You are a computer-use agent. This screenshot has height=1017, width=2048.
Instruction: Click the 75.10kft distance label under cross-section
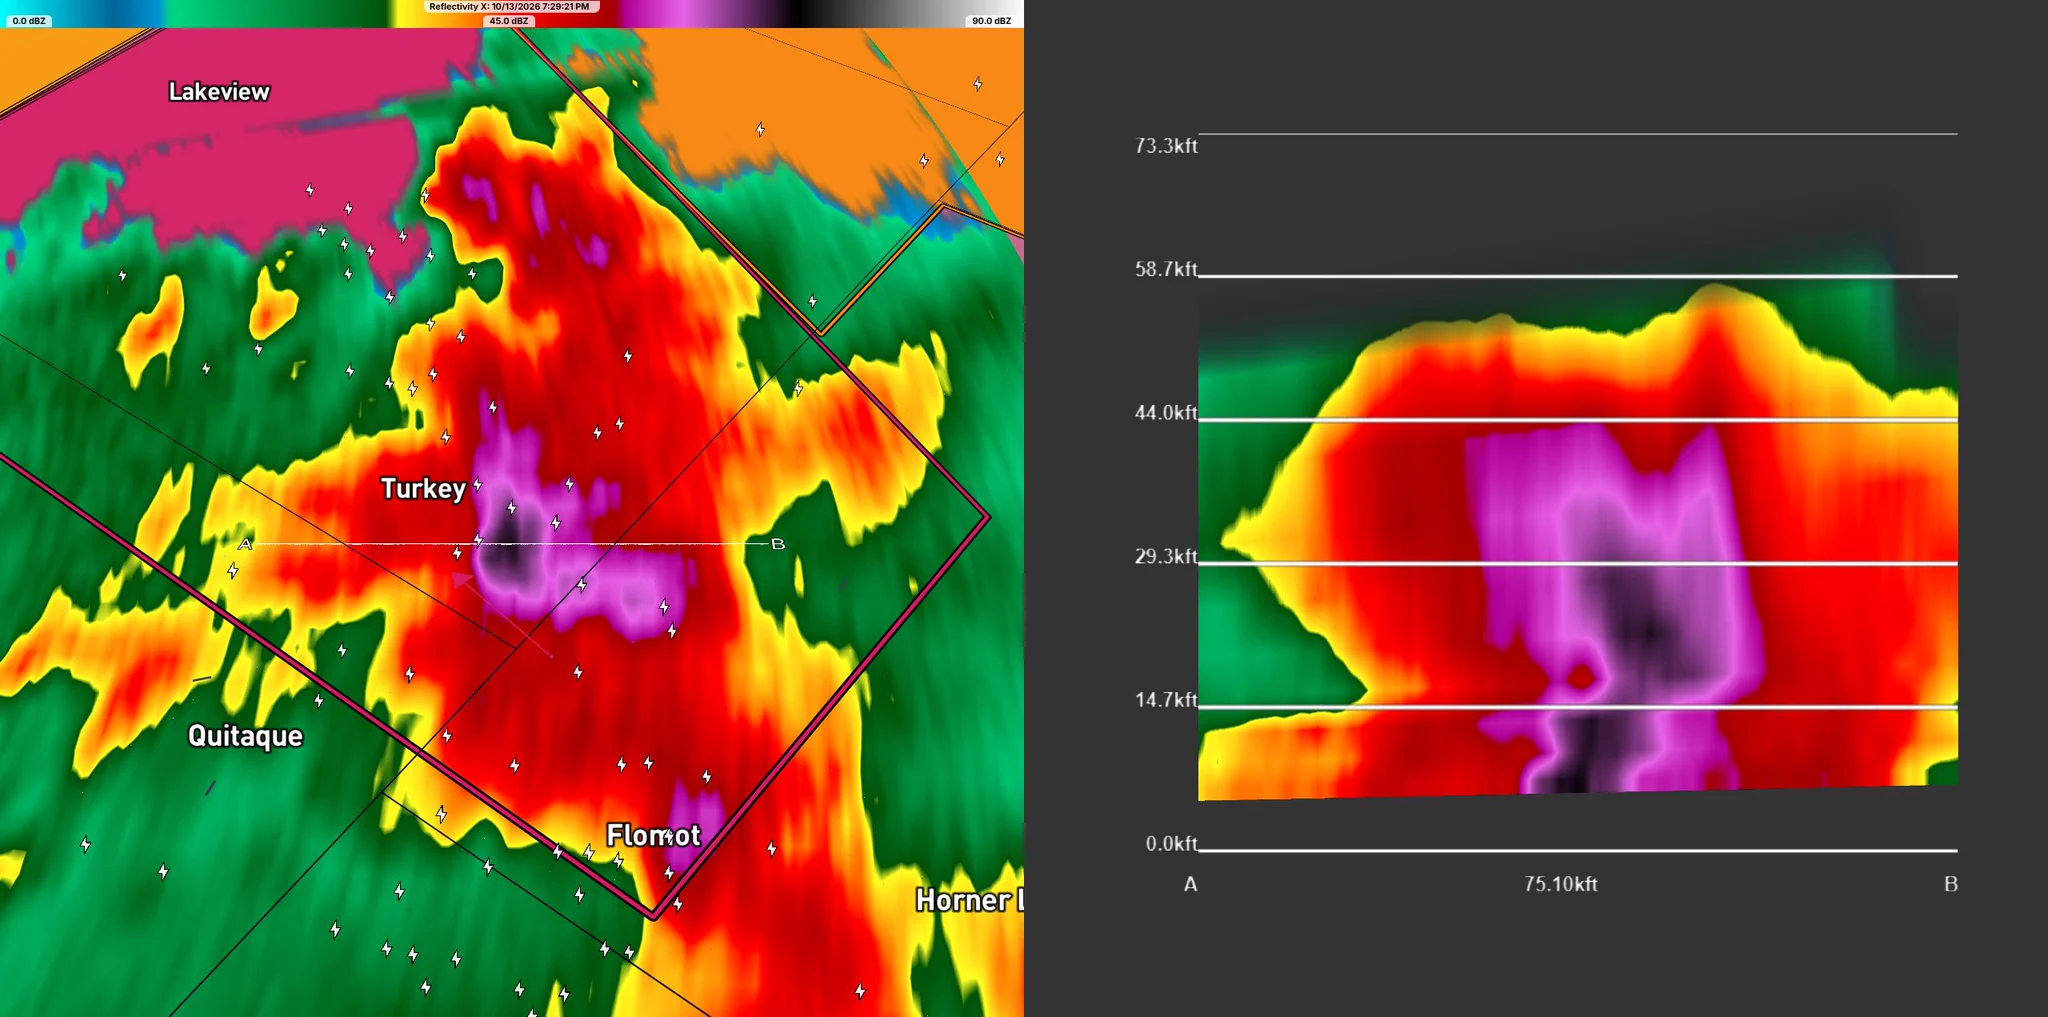[1560, 884]
